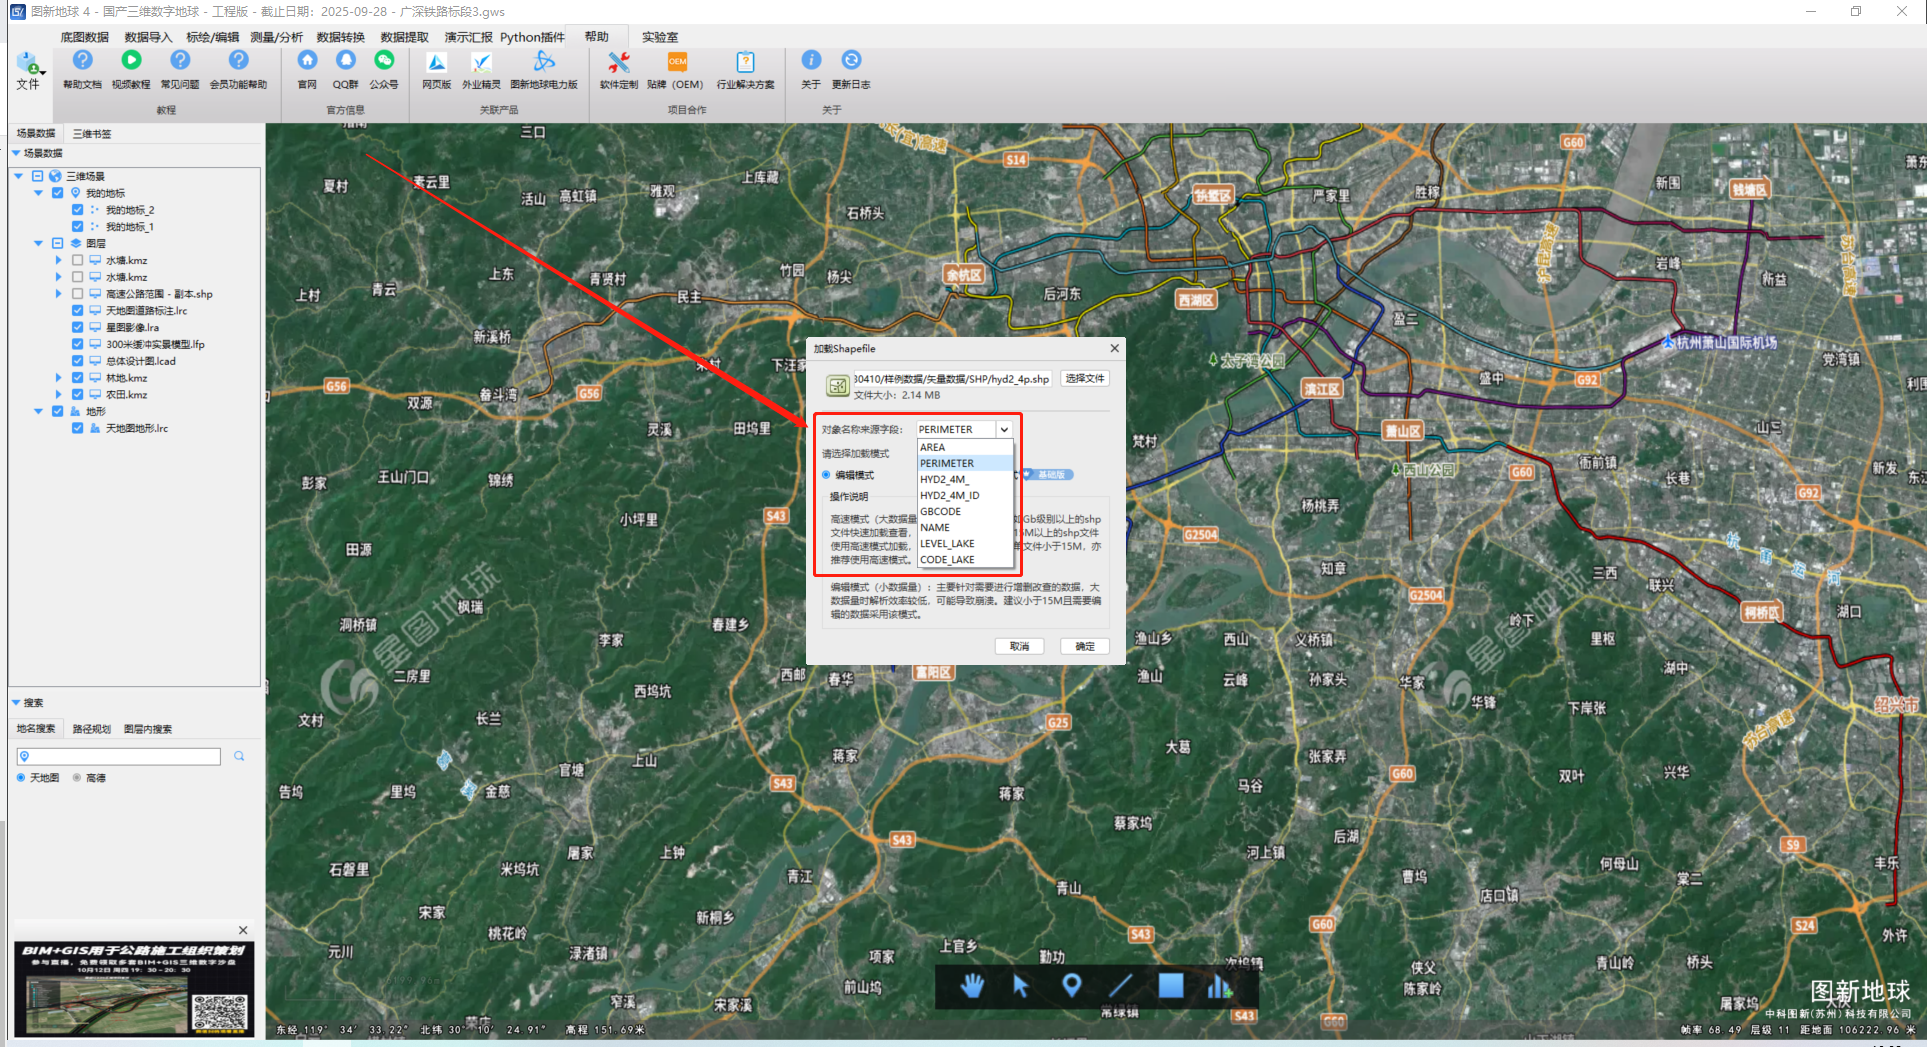Open the Python插件 ribbon tab
The height and width of the screenshot is (1047, 1927).
[x=532, y=37]
